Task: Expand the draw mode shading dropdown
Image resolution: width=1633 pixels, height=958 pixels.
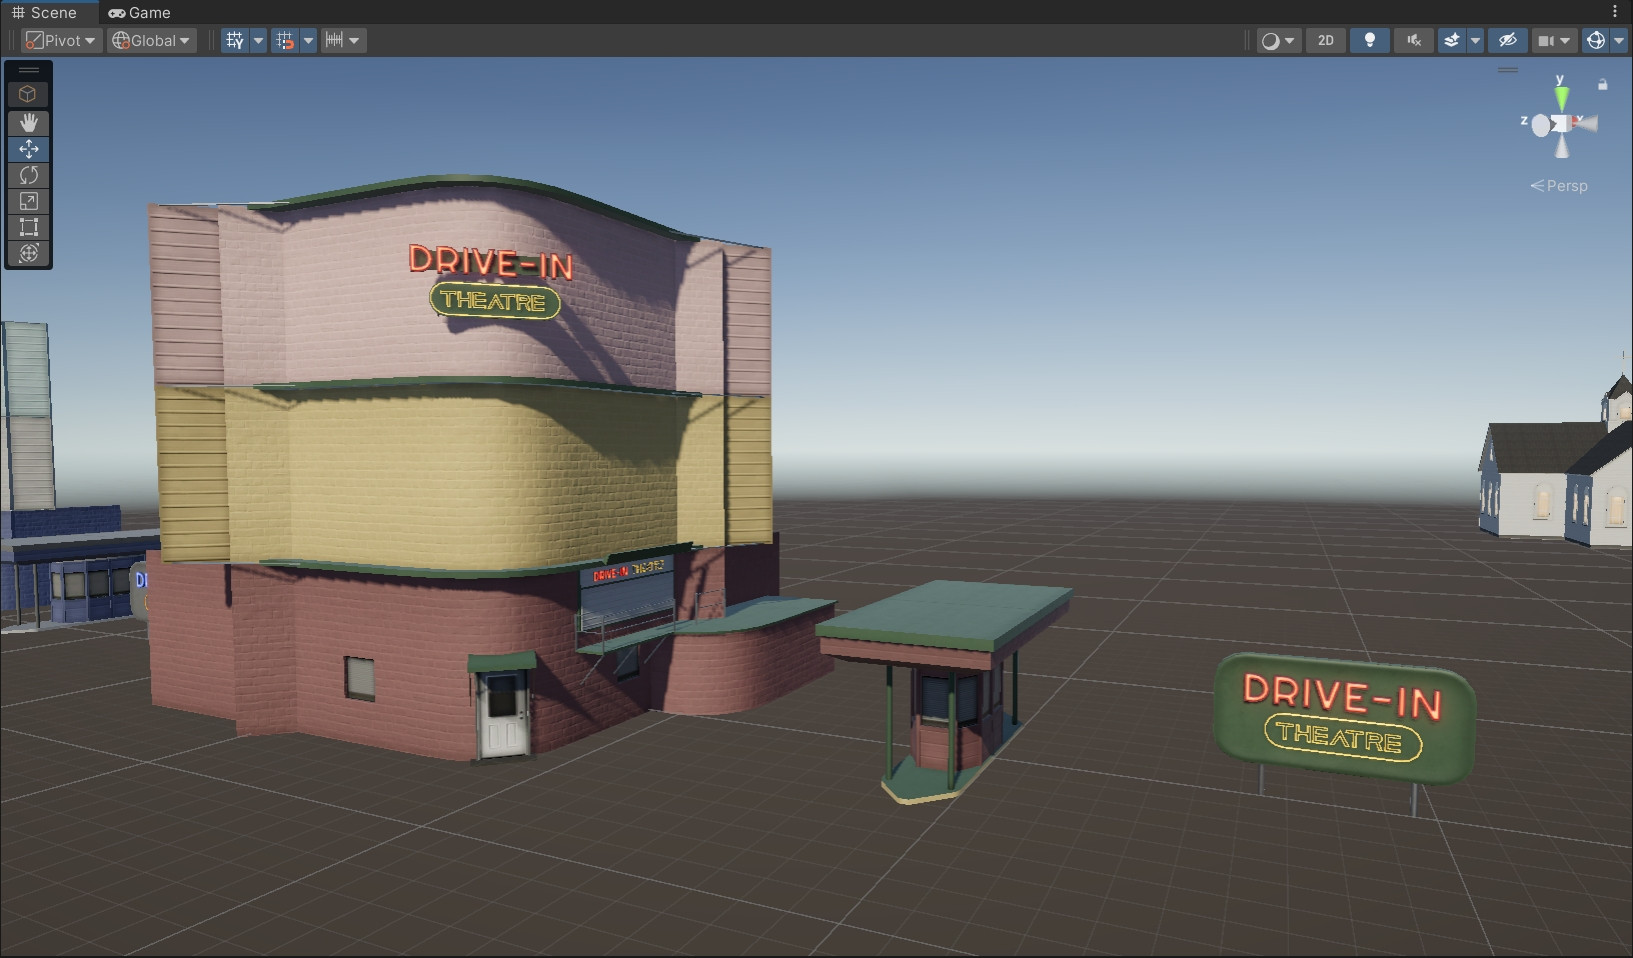Action: point(1278,40)
